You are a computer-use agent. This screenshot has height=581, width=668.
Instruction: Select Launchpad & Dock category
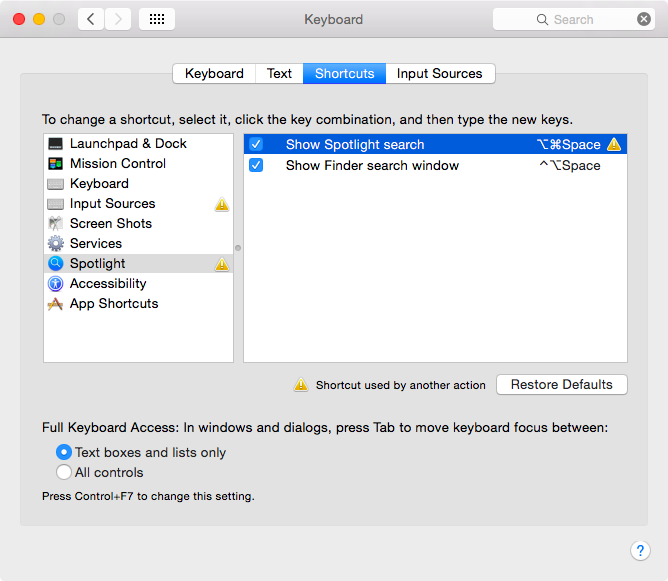click(138, 144)
